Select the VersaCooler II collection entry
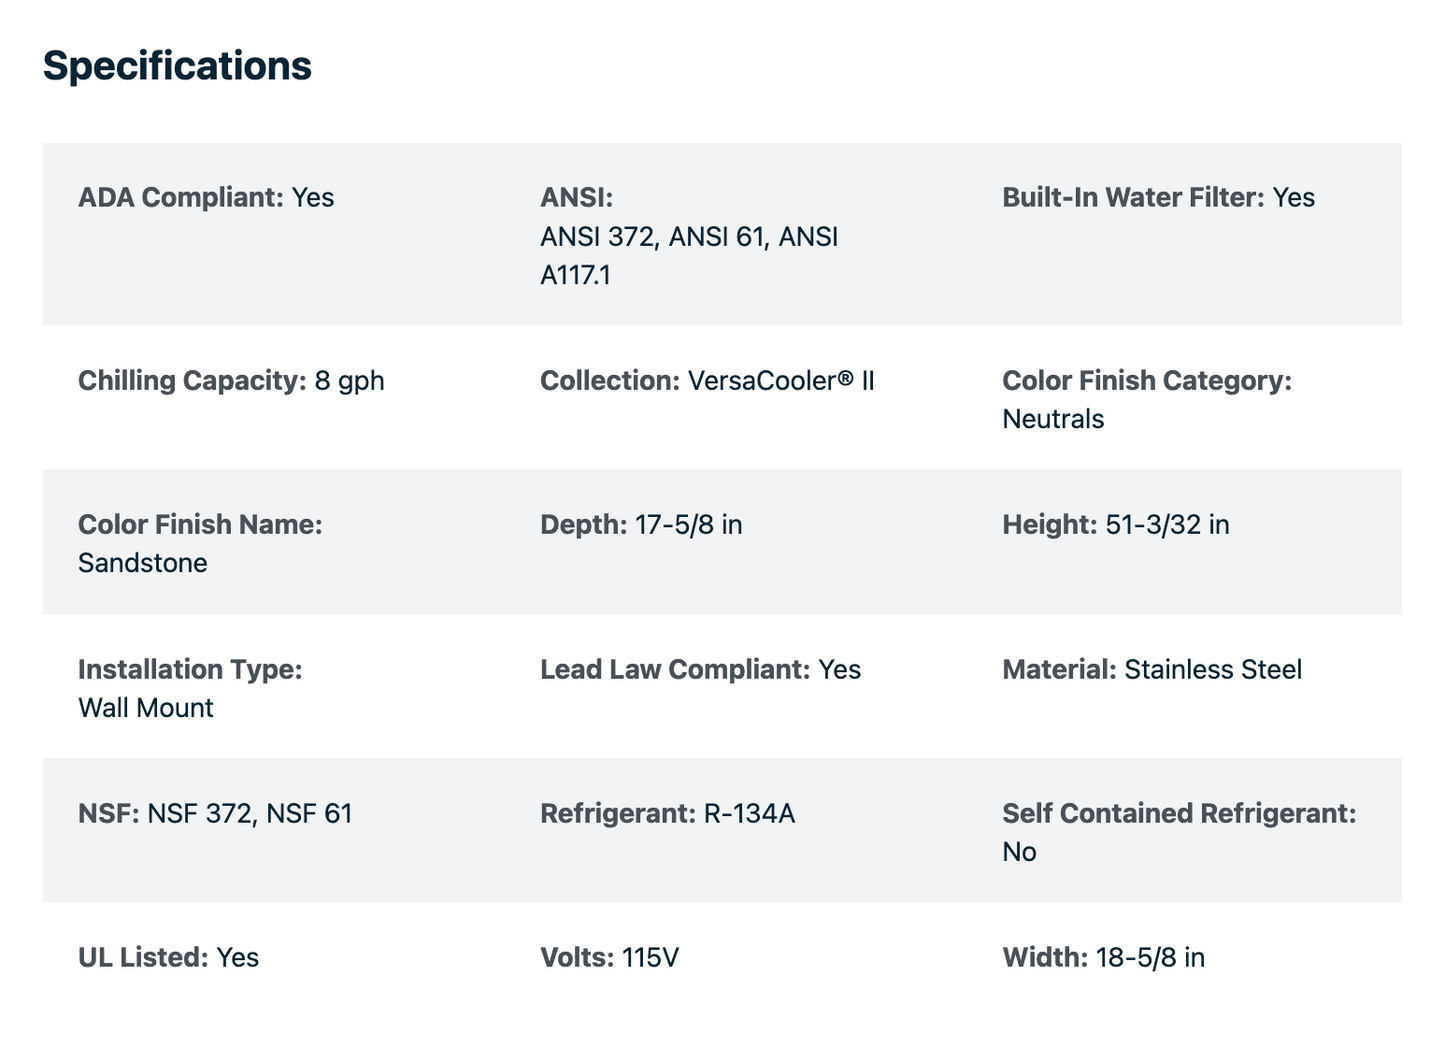The width and height of the screenshot is (1445, 1062). (707, 381)
